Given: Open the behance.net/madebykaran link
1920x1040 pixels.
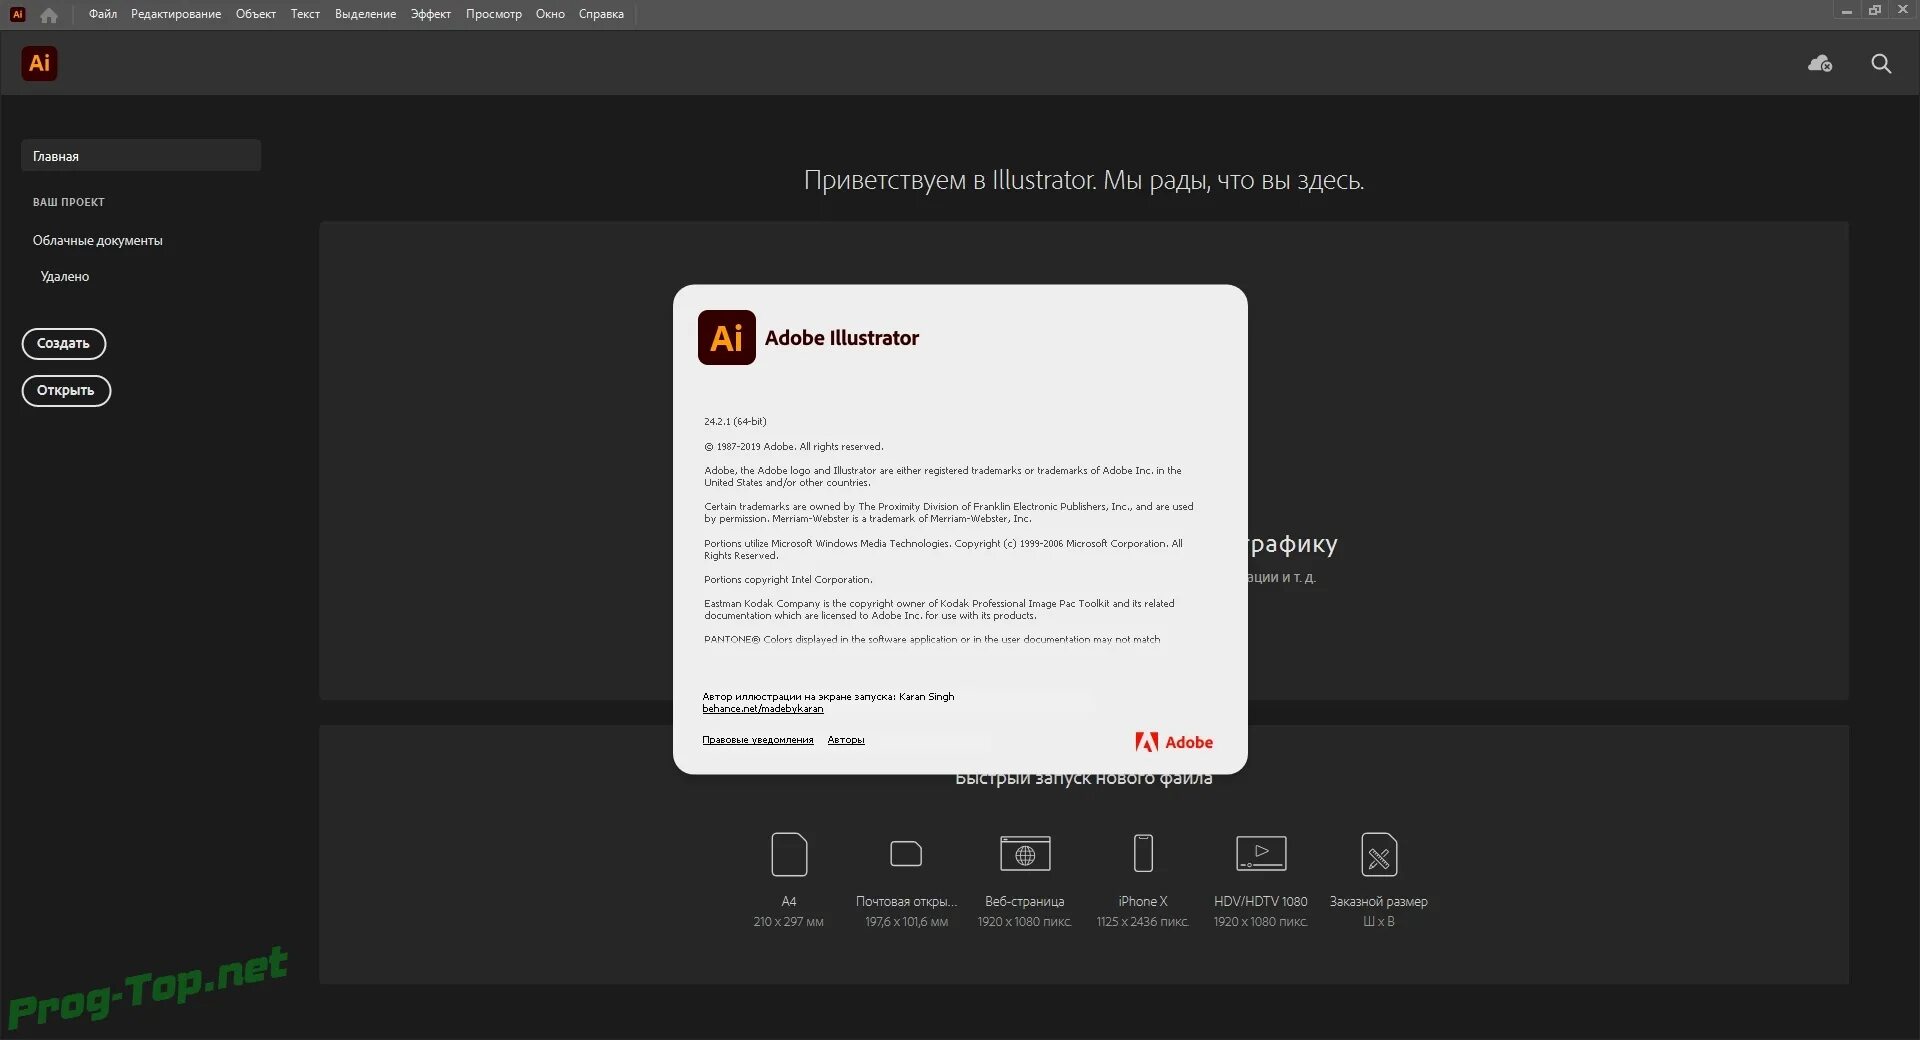Looking at the screenshot, I should (763, 709).
